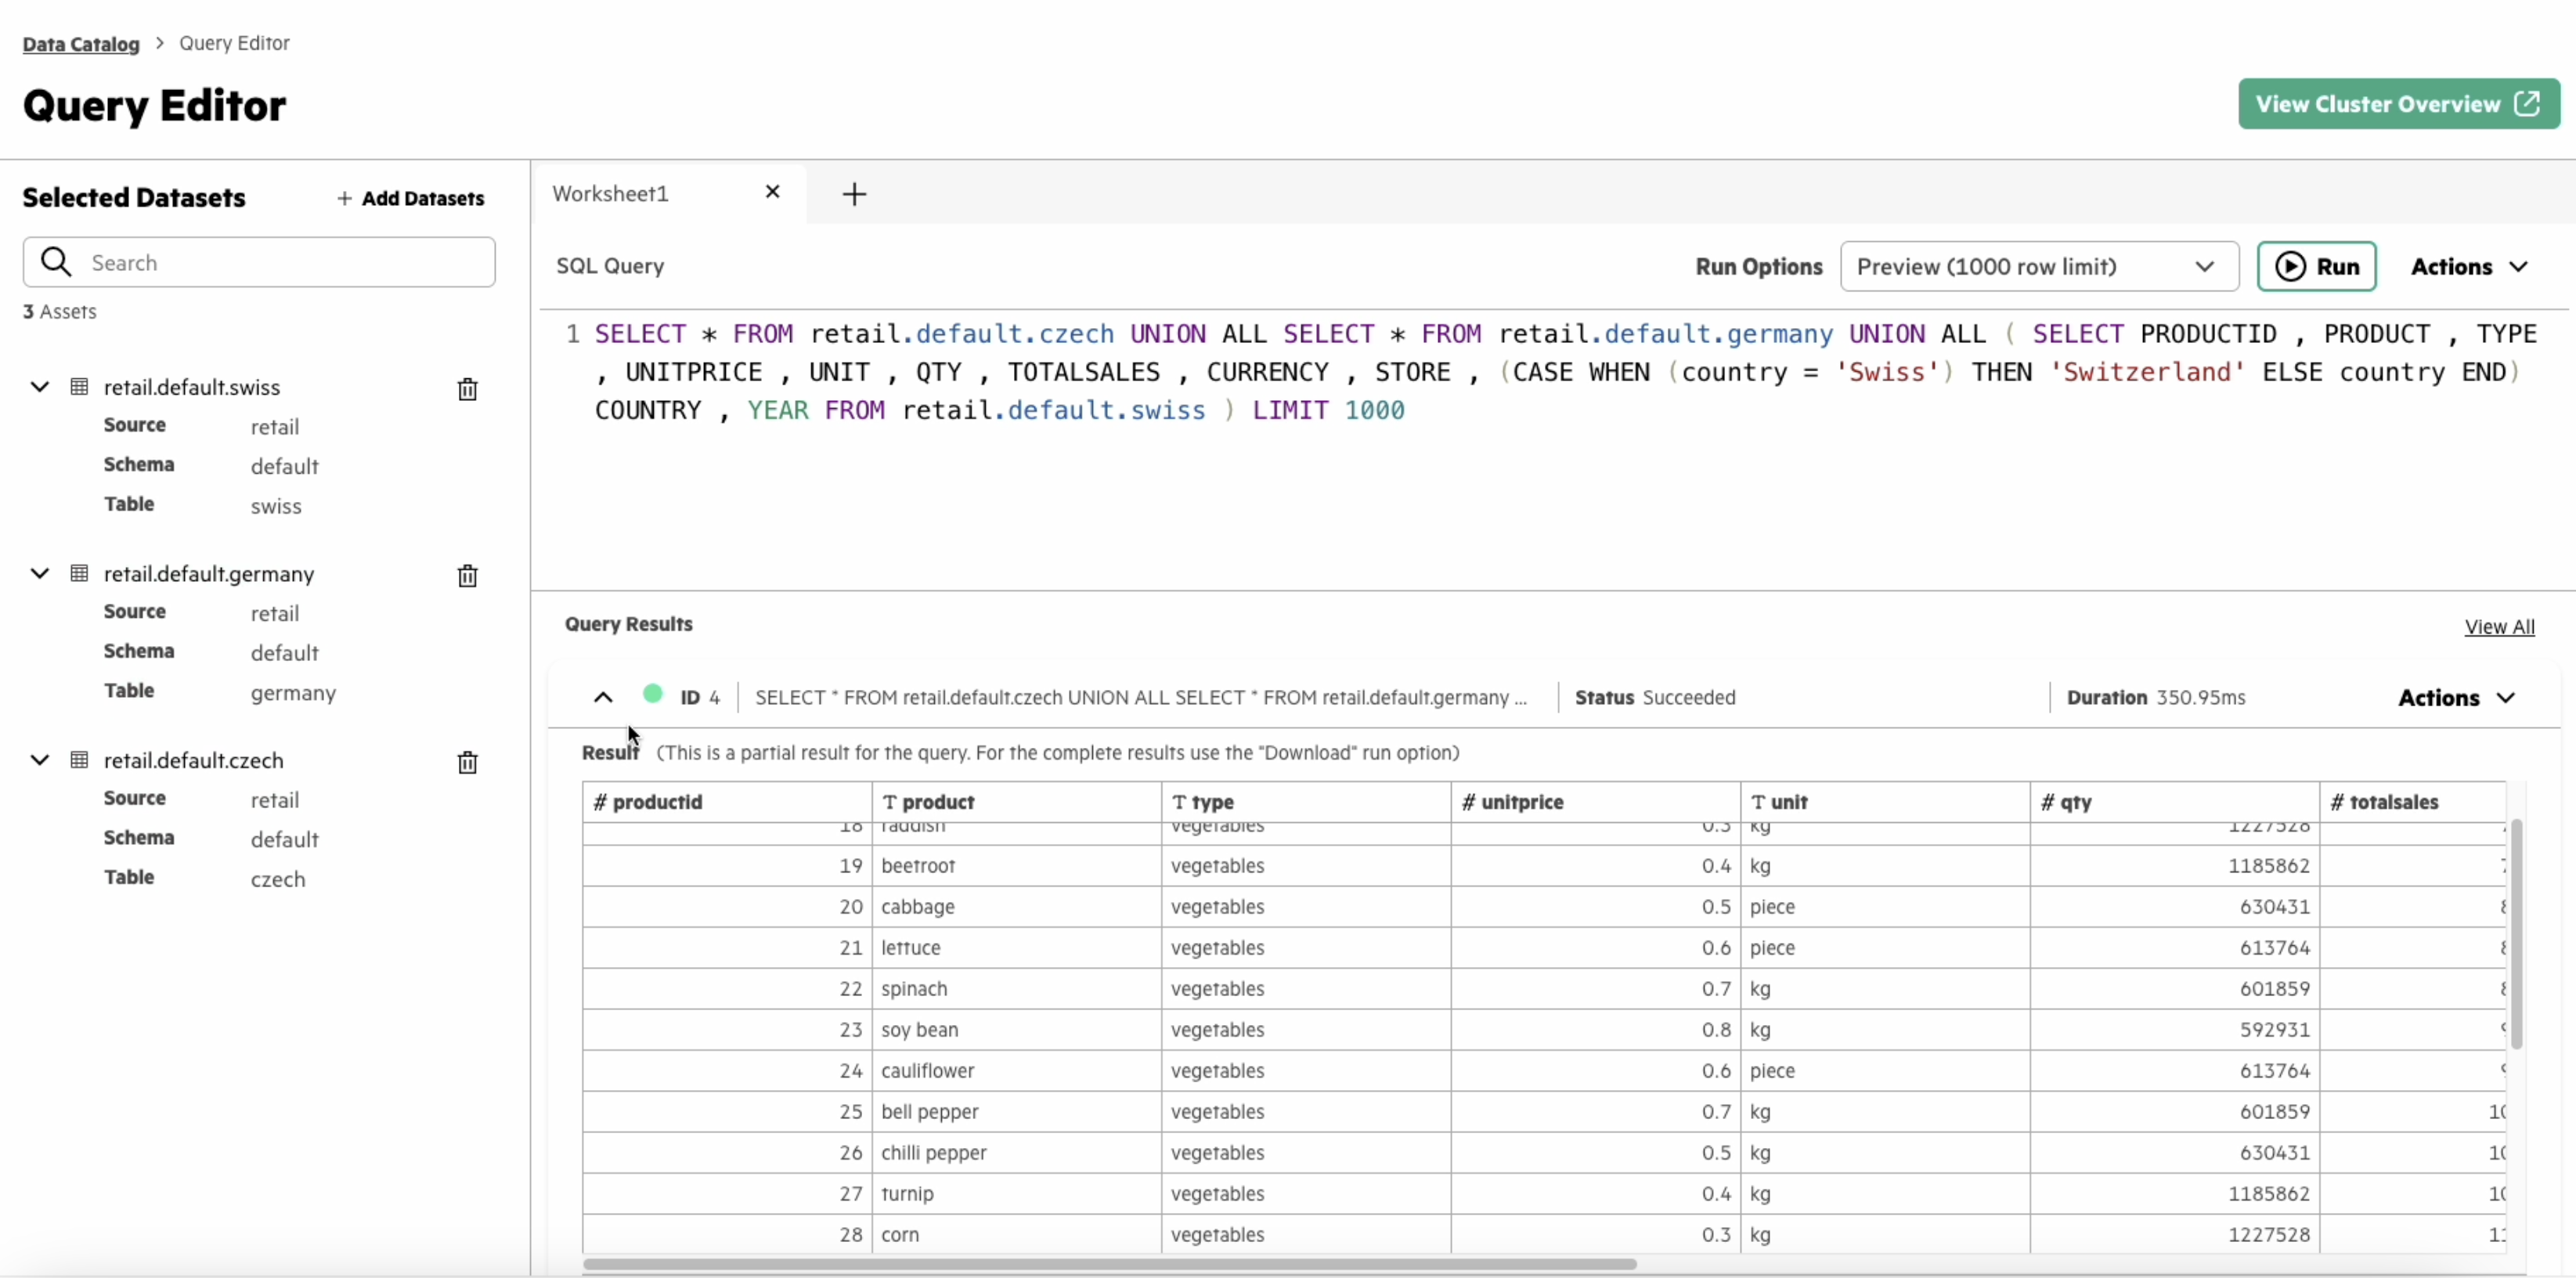Select the 'lettuce' product cell
The image size is (2576, 1278).
(x=1016, y=948)
